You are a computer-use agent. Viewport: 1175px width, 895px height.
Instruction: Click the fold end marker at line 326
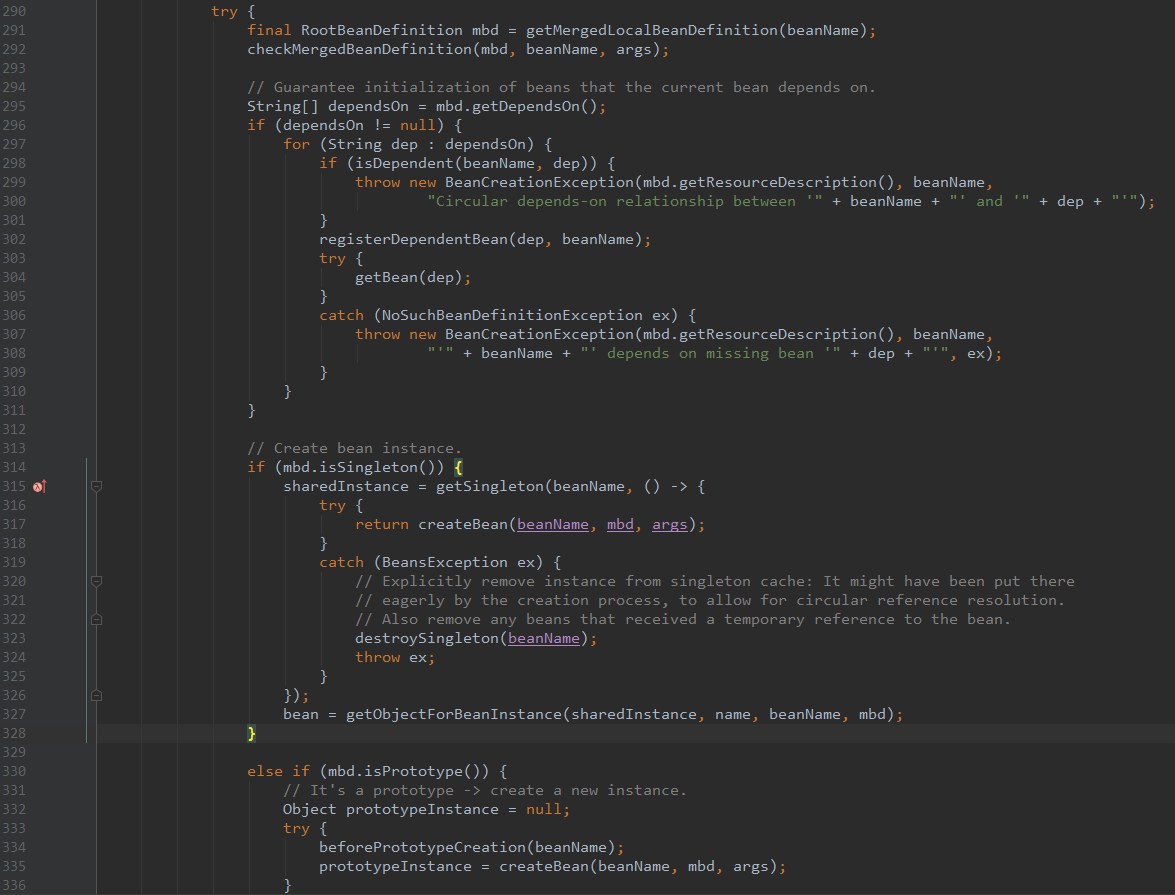tap(97, 696)
